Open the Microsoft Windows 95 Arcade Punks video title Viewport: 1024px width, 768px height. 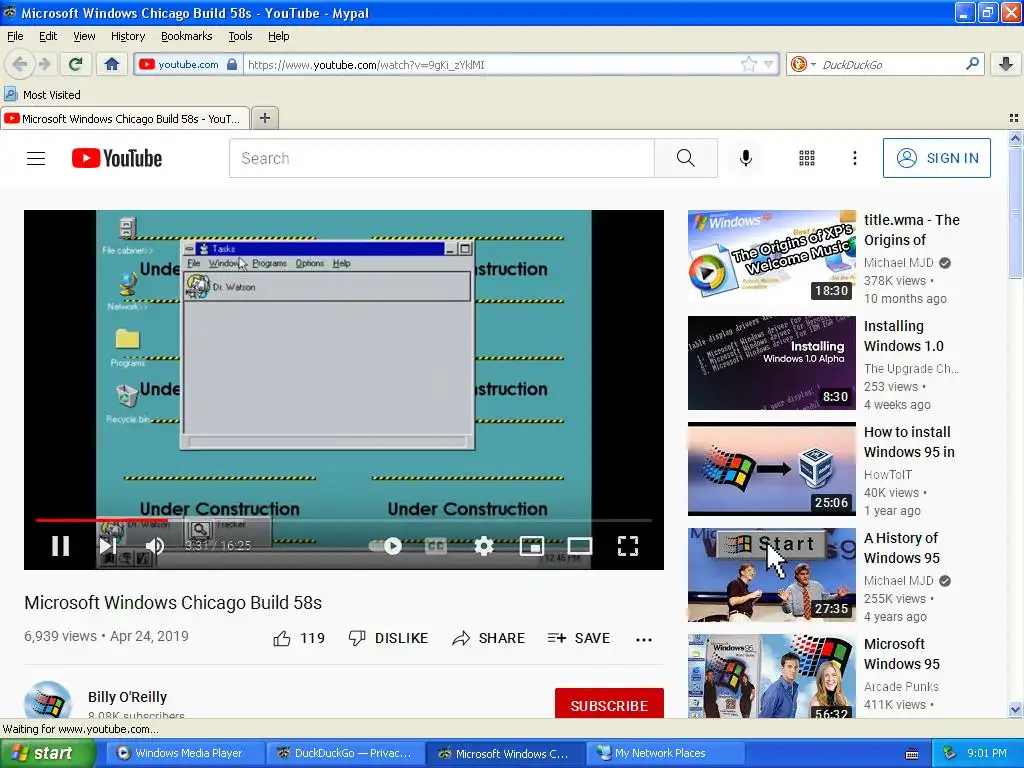[901, 654]
